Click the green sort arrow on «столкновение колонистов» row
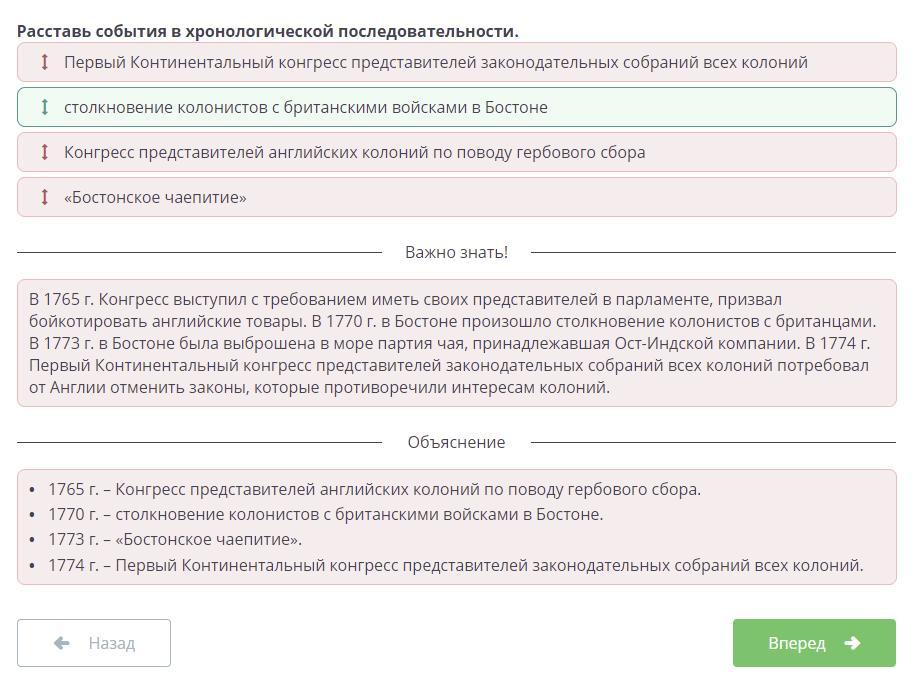 coord(44,107)
